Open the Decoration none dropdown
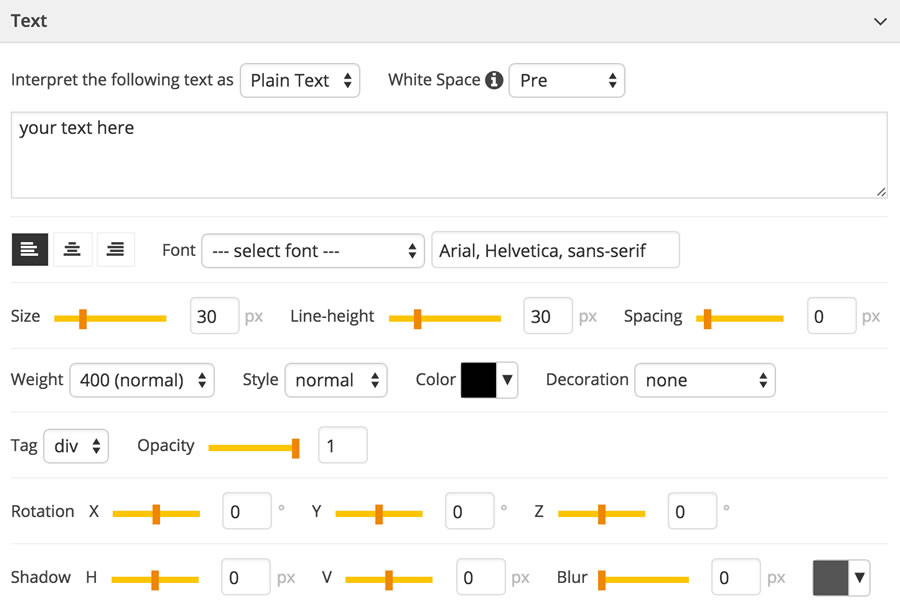Viewport: 900px width, 608px height. tap(705, 380)
